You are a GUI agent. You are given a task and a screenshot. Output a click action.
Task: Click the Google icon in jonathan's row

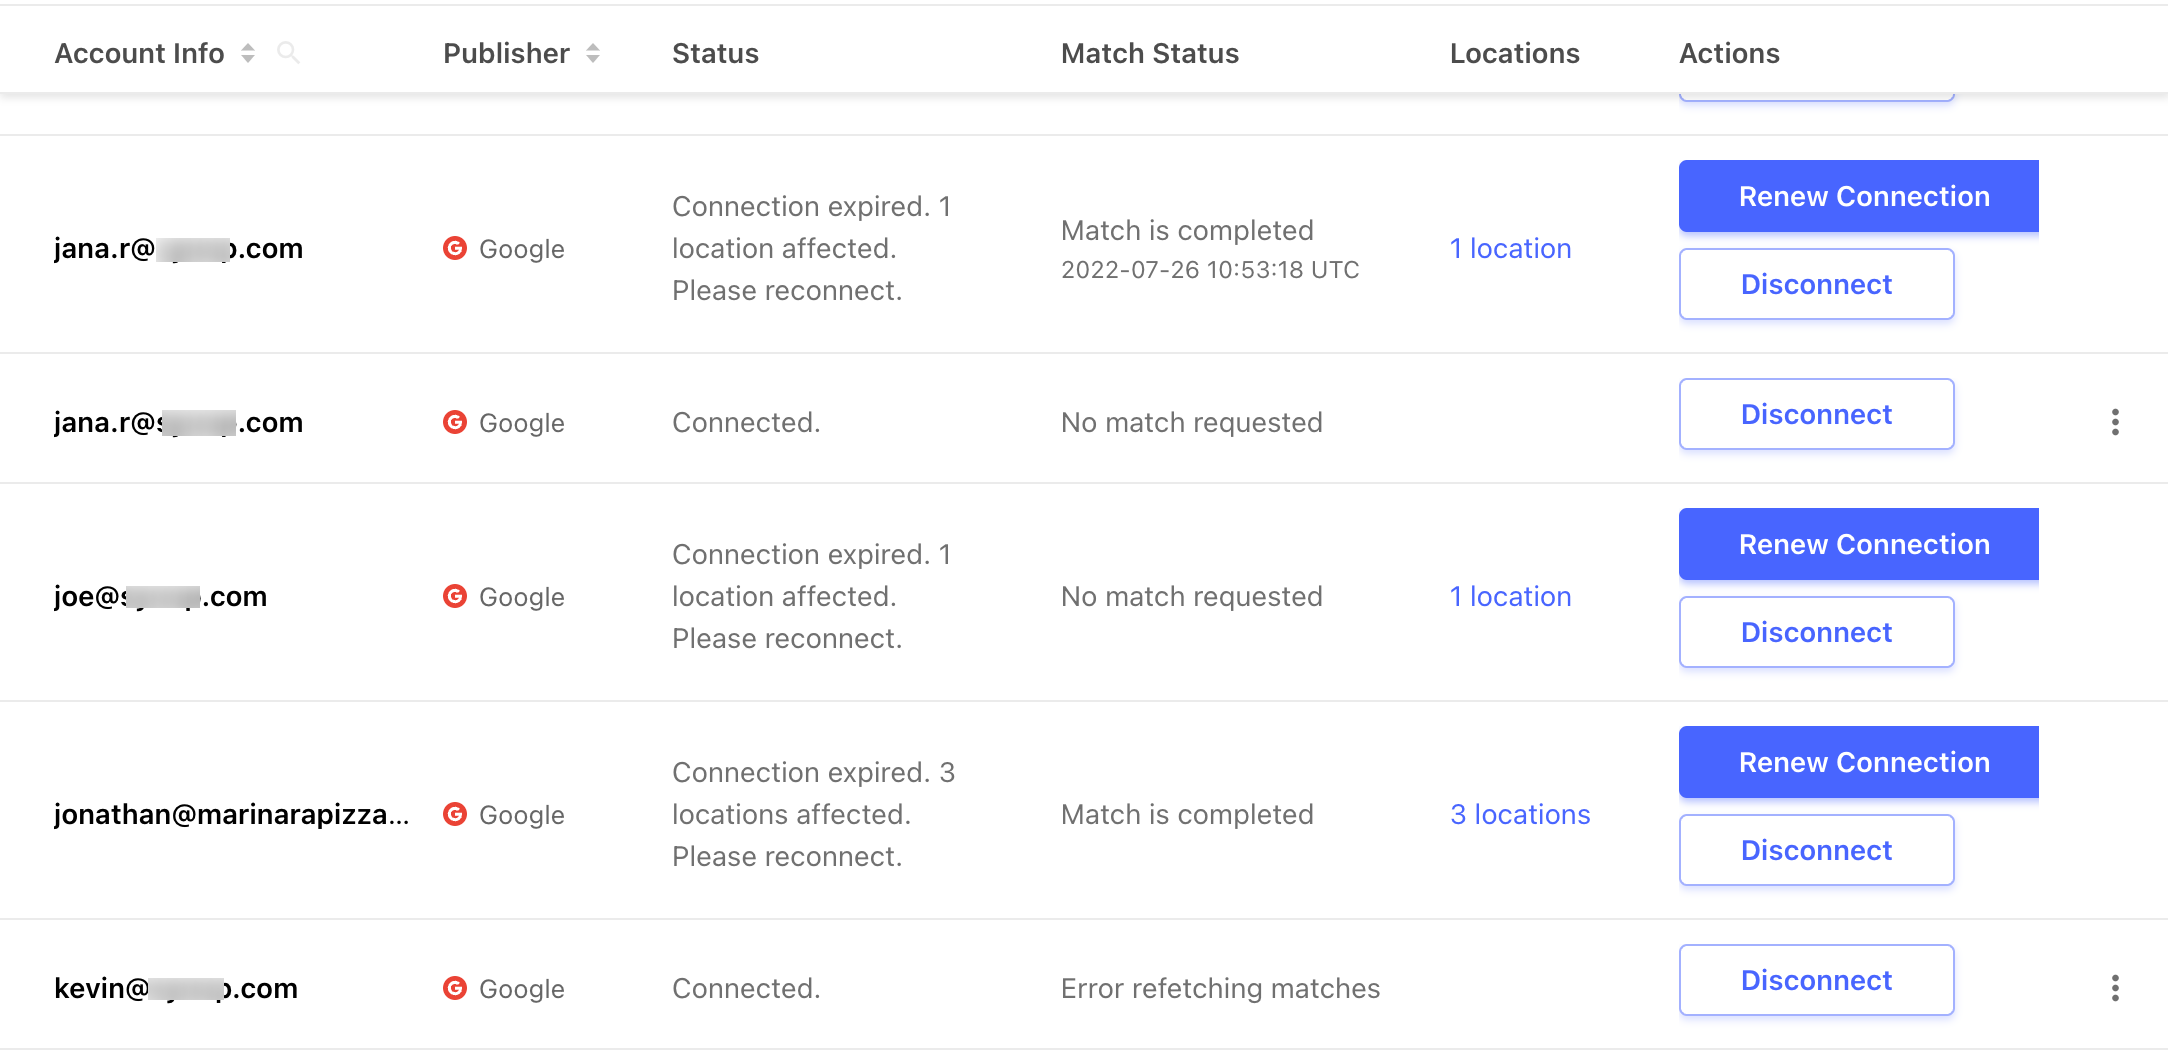tap(455, 814)
